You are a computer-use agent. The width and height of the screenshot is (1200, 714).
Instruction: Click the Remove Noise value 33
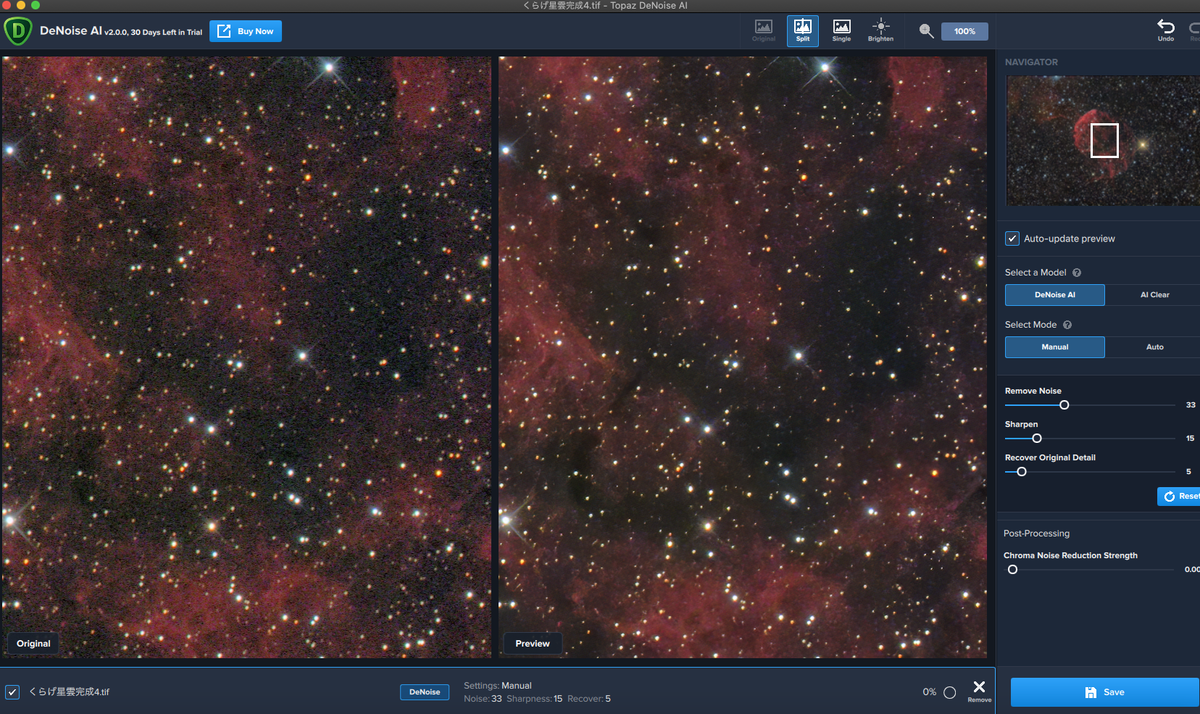point(1190,405)
